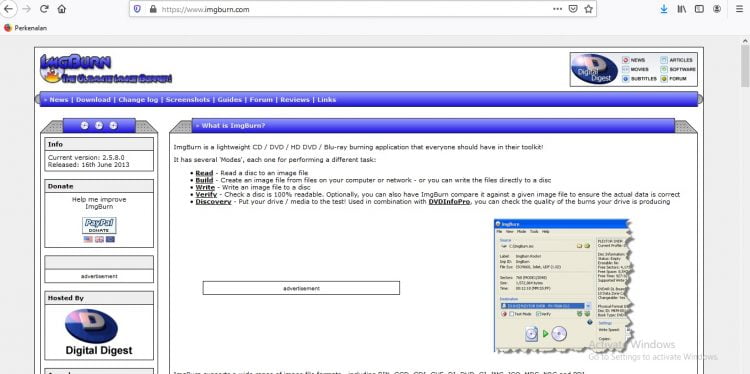Image resolution: width=750 pixels, height=374 pixels.
Task: Open tracking protection shield icon in address bar
Action: [x=137, y=9]
